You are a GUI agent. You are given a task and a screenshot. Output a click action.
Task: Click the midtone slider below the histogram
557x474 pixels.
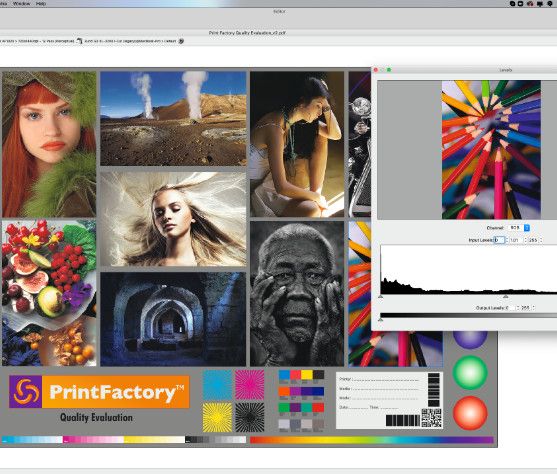[505, 296]
